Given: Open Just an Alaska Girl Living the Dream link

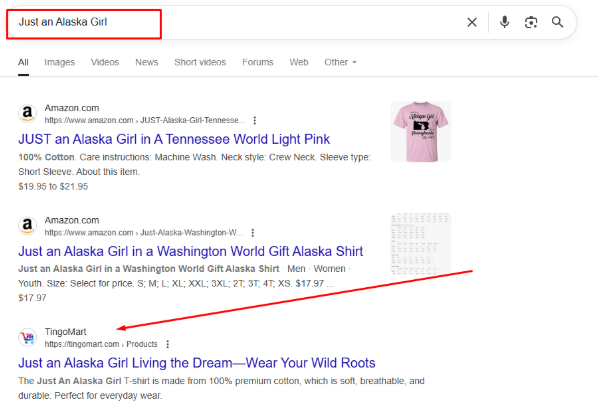Looking at the screenshot, I should click(x=197, y=363).
